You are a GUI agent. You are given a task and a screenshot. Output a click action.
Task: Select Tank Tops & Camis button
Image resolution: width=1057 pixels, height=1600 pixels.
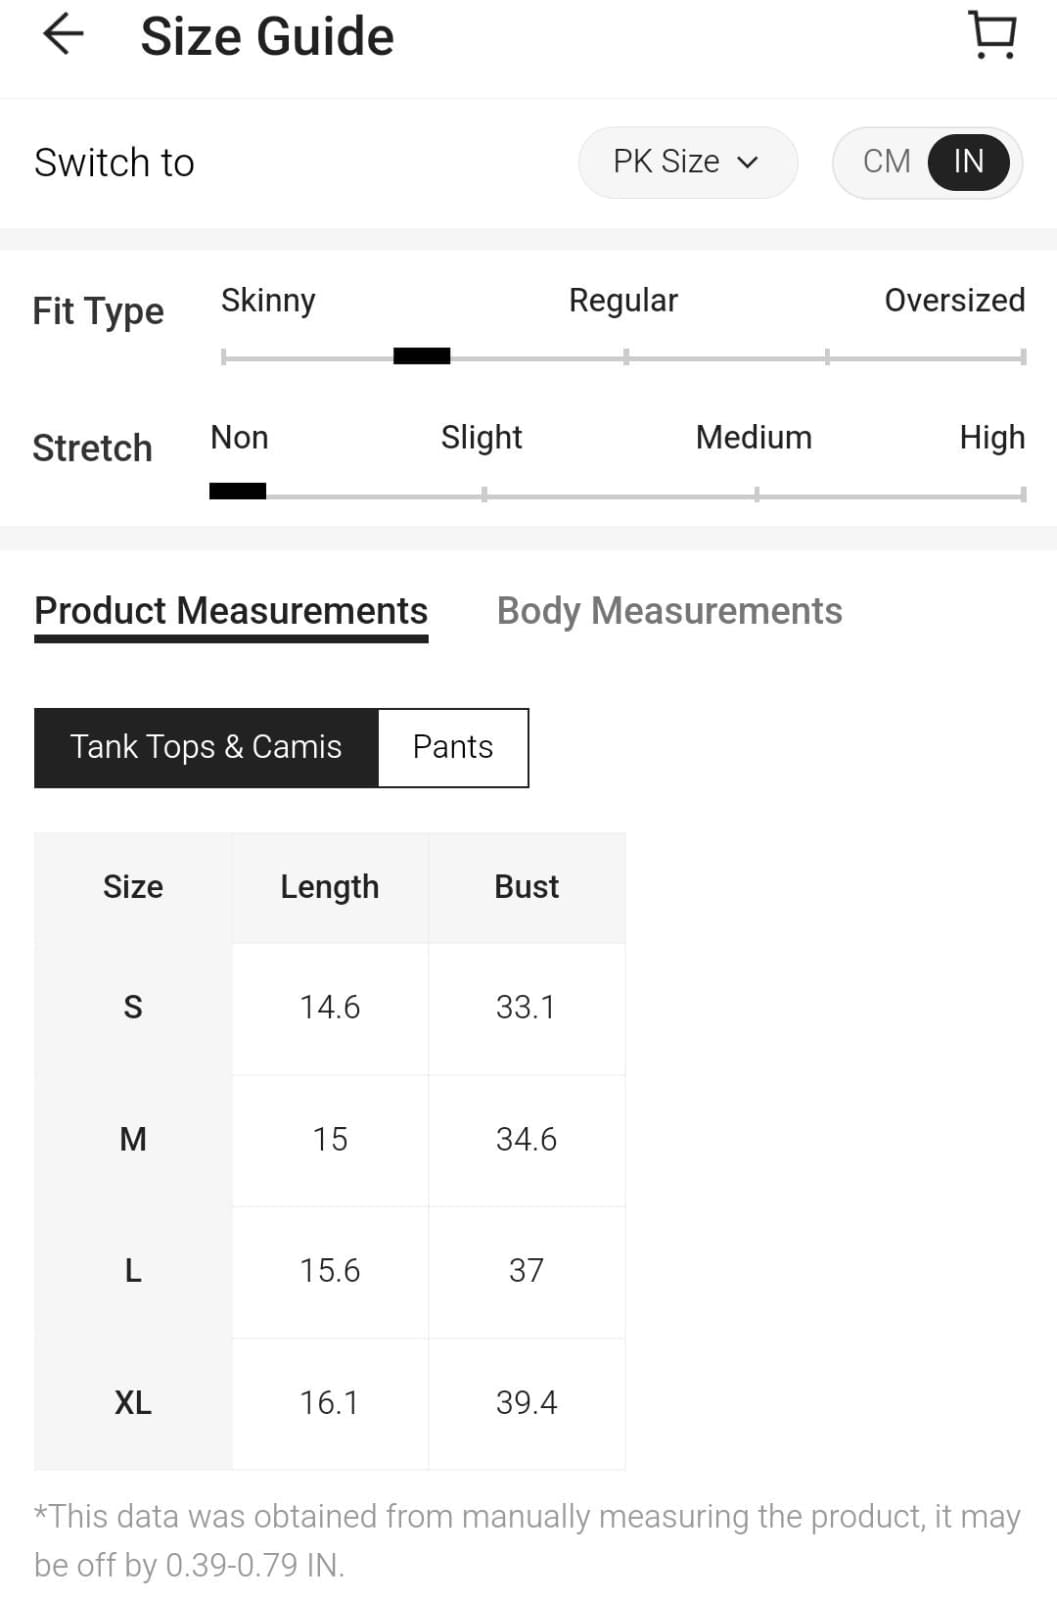(206, 747)
